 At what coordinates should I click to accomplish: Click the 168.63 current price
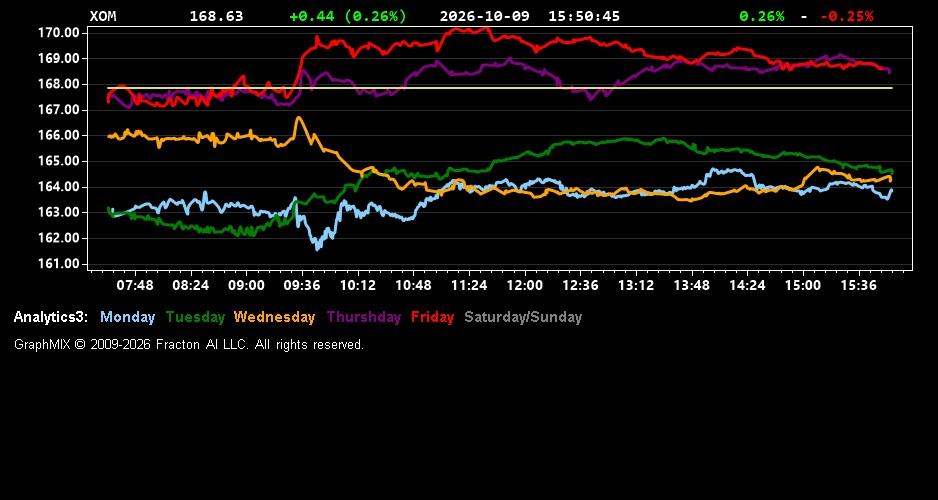click(x=217, y=16)
